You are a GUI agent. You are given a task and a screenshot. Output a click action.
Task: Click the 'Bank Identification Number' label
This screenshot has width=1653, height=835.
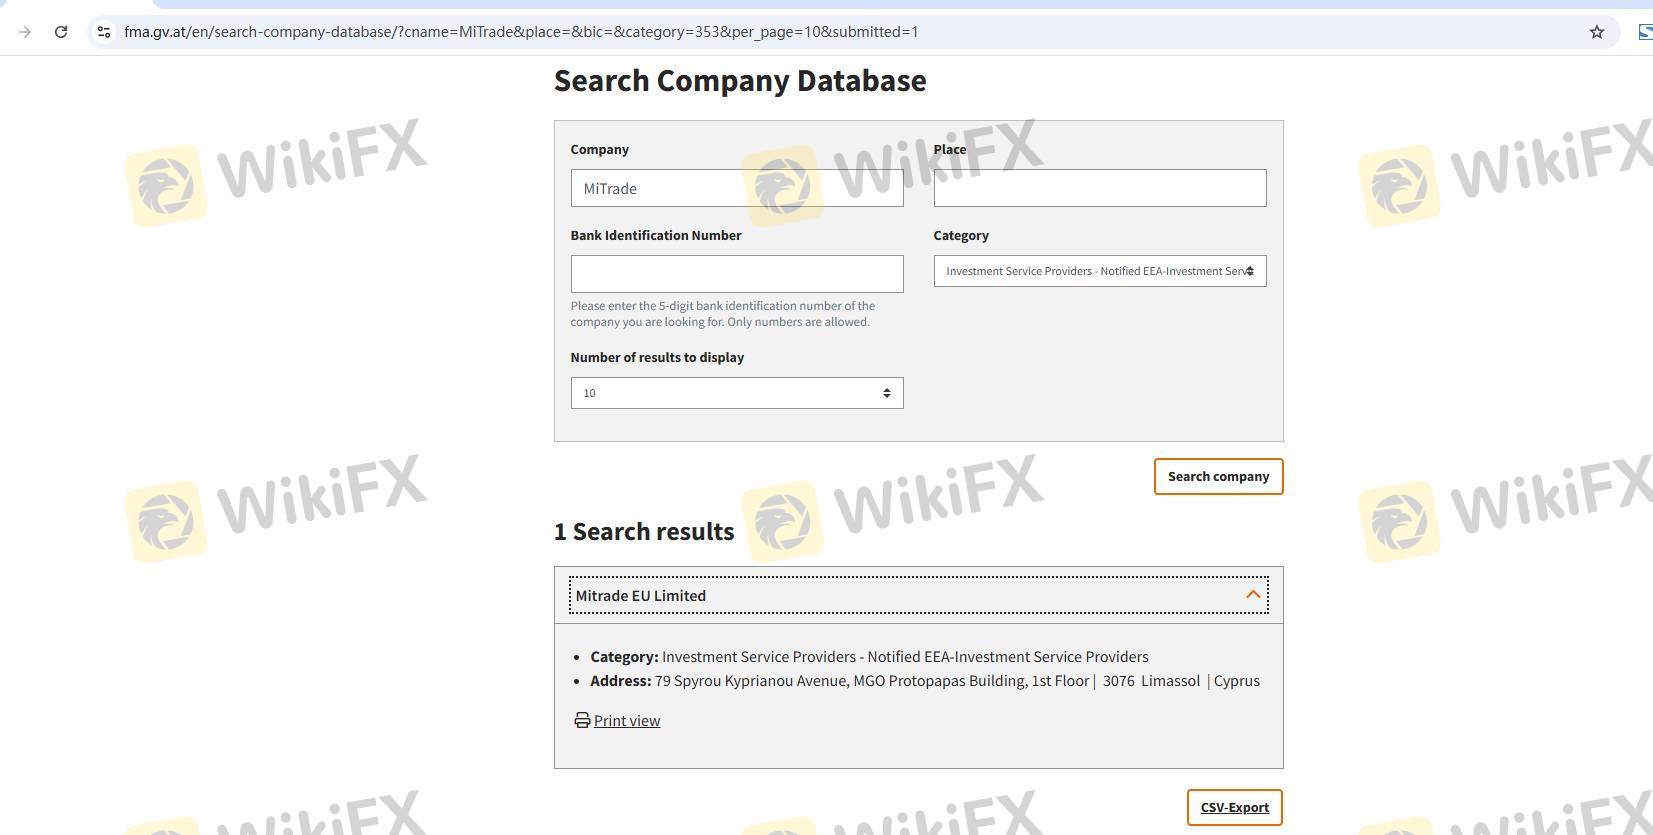[656, 236]
